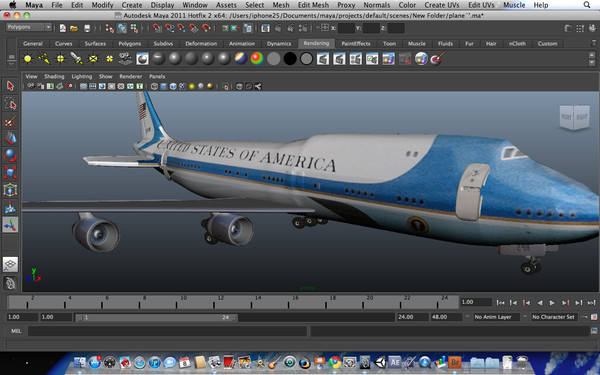Open the Renderer panel menu
Image resolution: width=600 pixels, height=375 pixels.
pyautogui.click(x=130, y=77)
